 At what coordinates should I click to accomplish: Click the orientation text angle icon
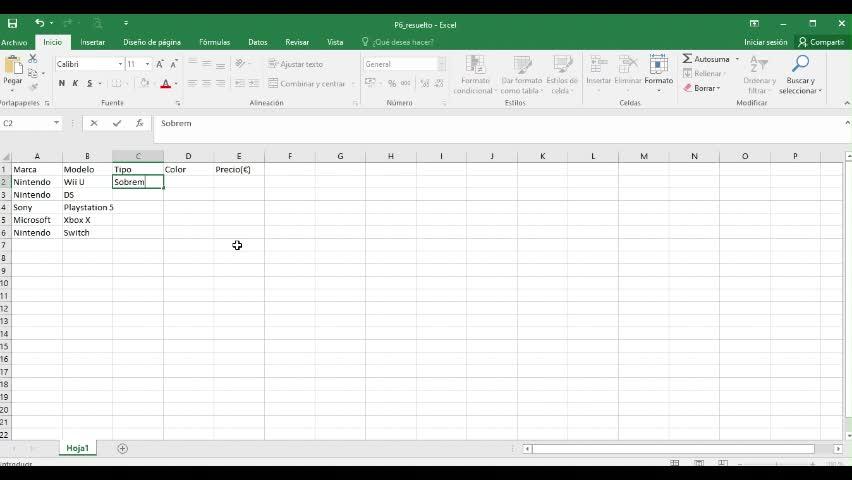tap(240, 64)
